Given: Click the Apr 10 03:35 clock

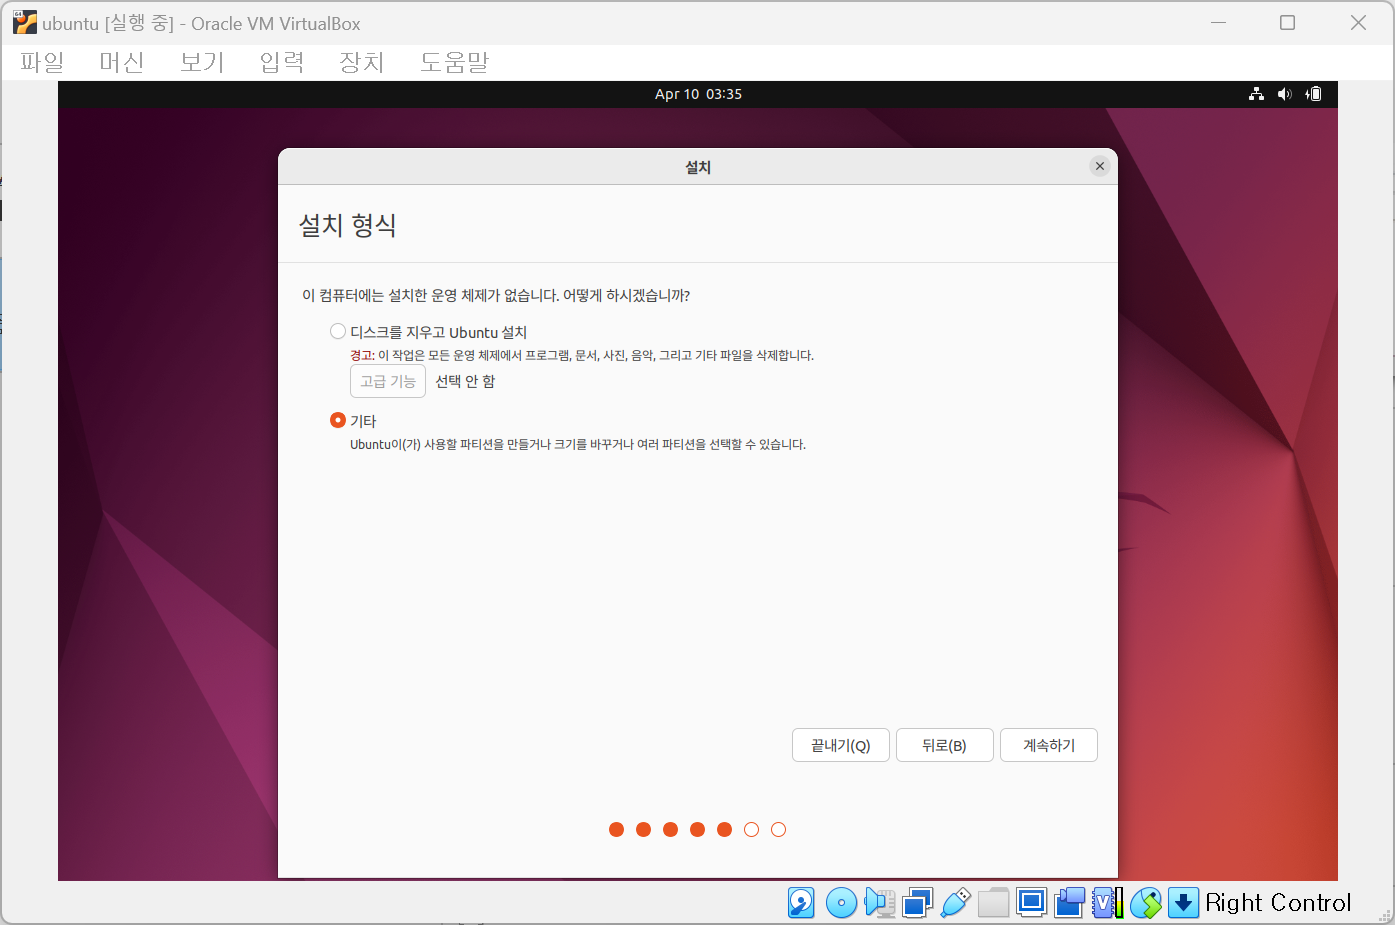Looking at the screenshot, I should [698, 94].
